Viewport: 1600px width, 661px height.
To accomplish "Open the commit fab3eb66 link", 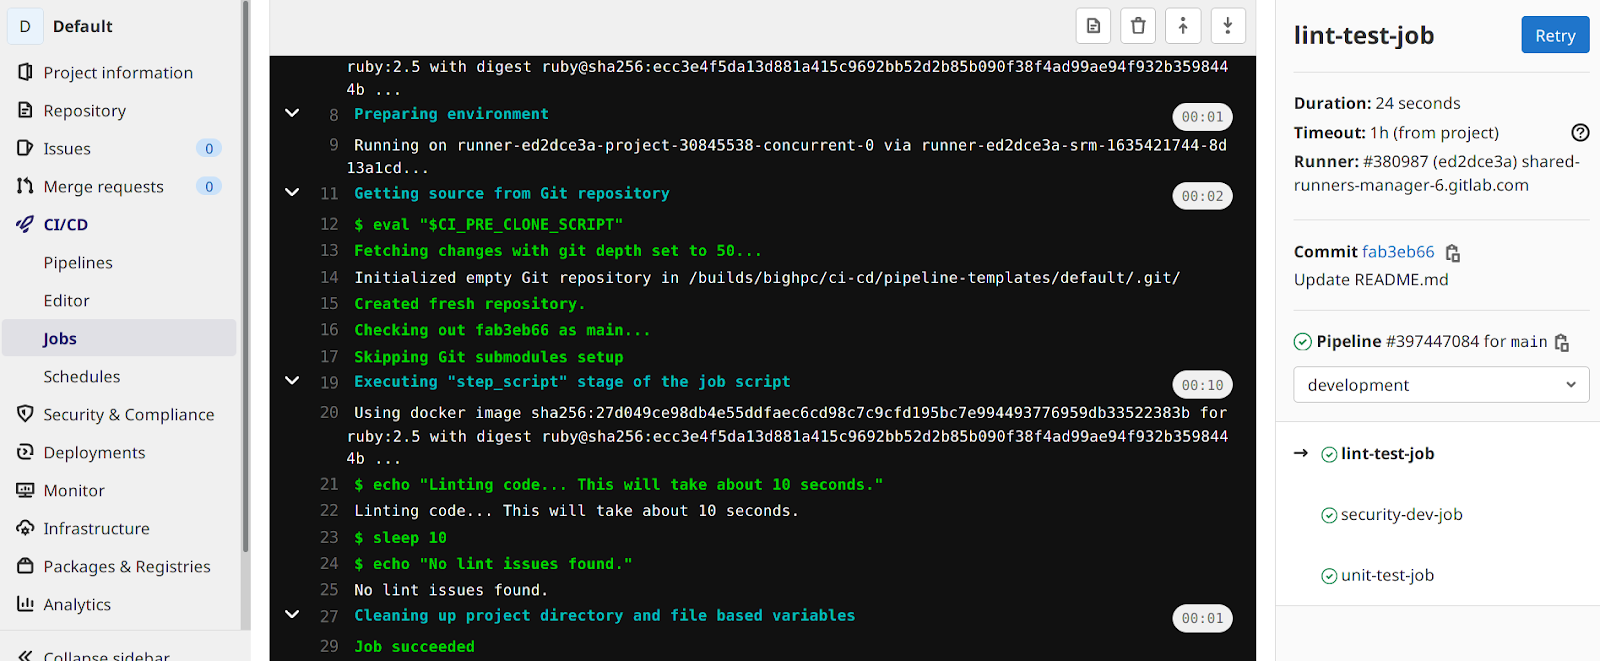I will (1398, 252).
